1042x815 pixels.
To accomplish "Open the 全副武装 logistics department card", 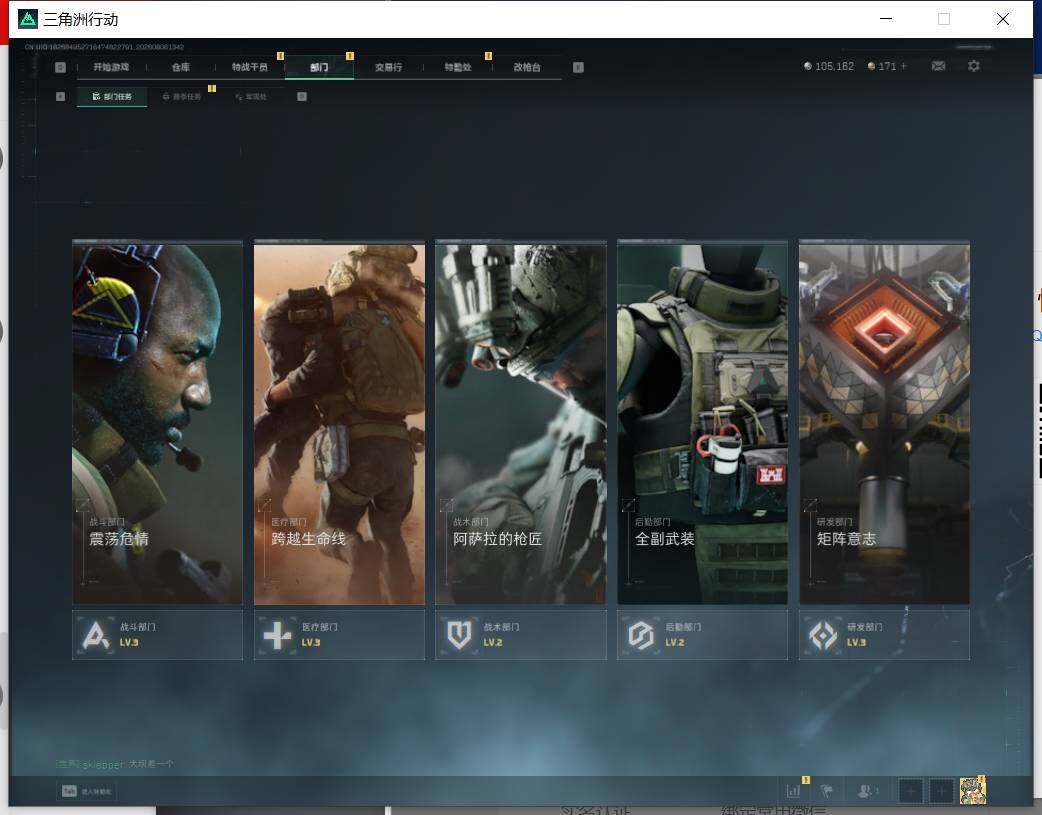I will pyautogui.click(x=702, y=423).
